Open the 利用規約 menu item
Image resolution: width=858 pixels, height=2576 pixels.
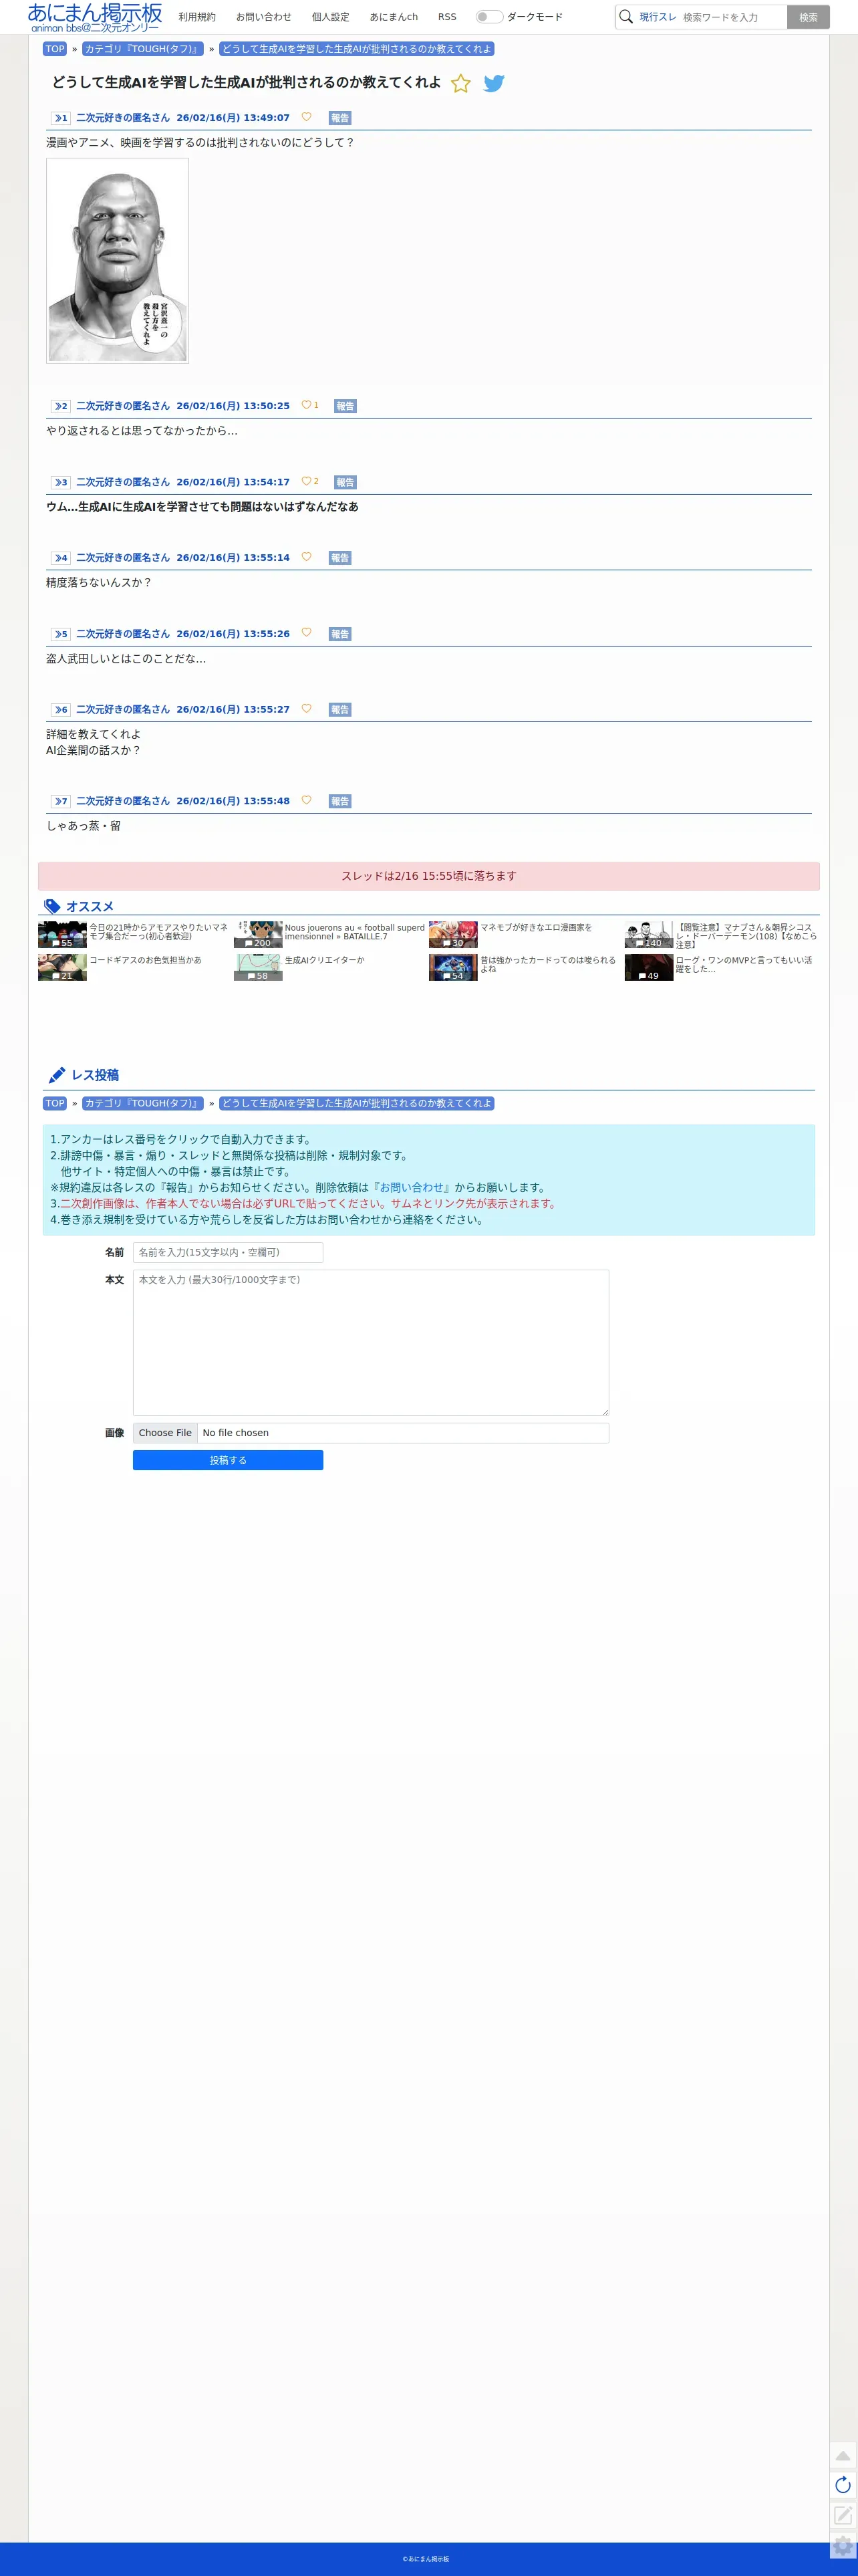197,17
